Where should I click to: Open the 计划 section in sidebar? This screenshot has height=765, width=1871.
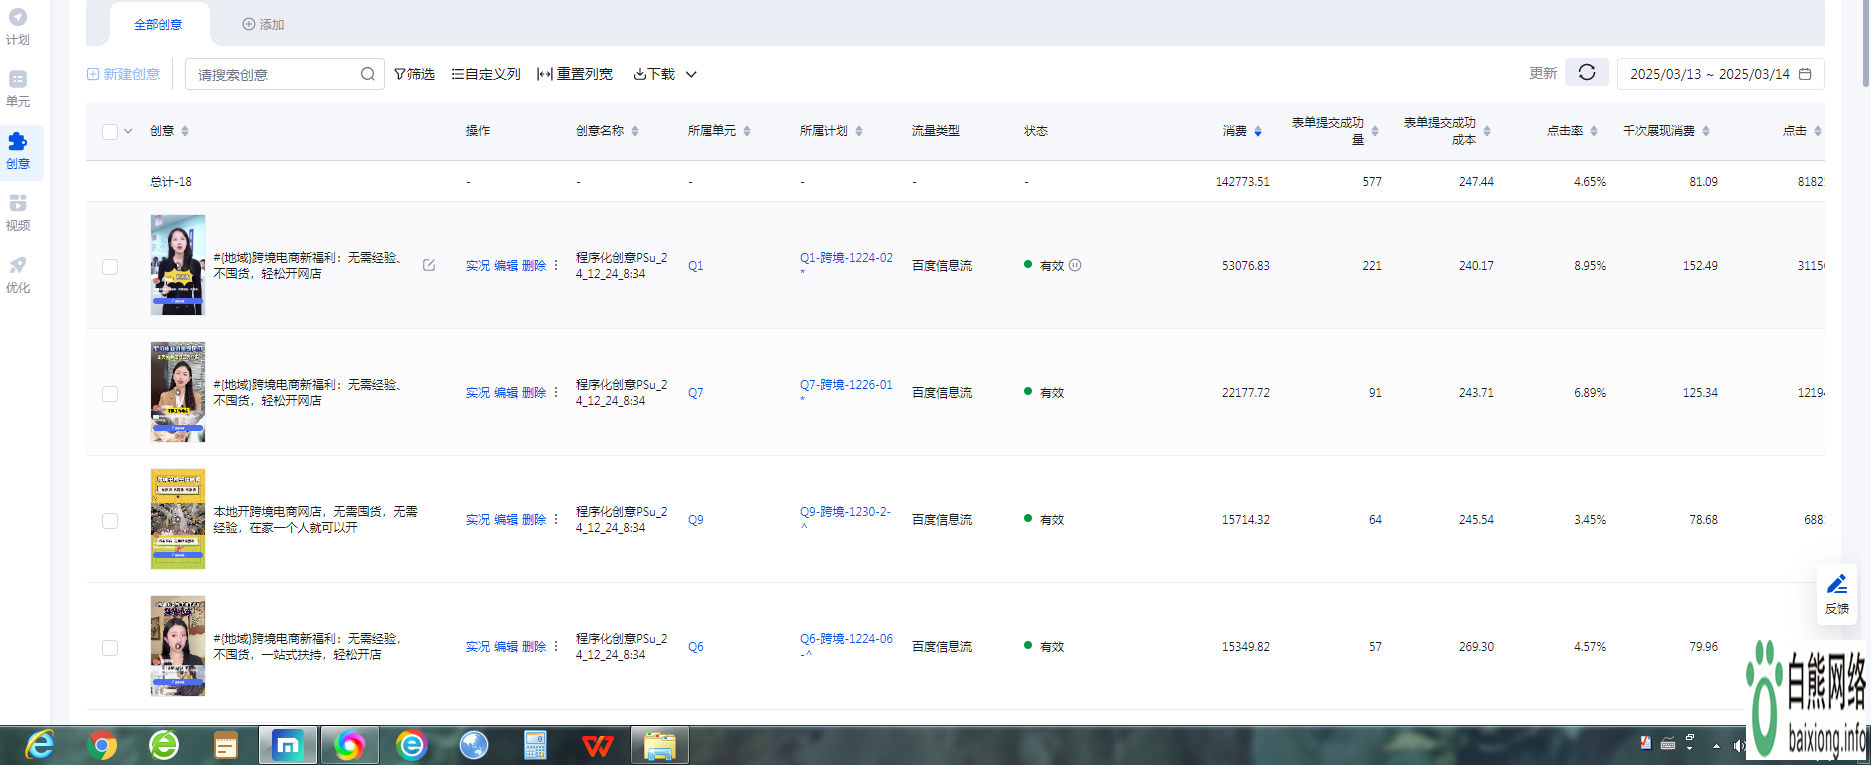18,27
